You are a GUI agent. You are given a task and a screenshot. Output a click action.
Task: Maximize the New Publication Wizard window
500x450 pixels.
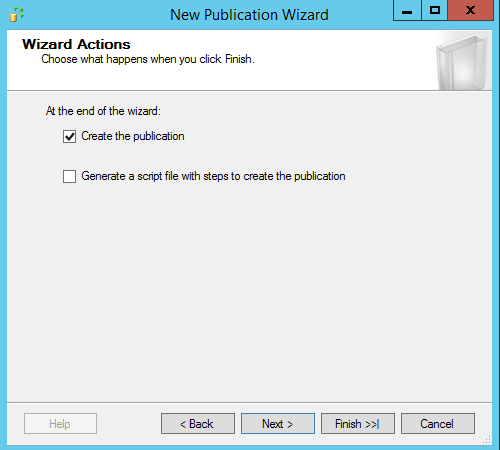click(x=435, y=11)
